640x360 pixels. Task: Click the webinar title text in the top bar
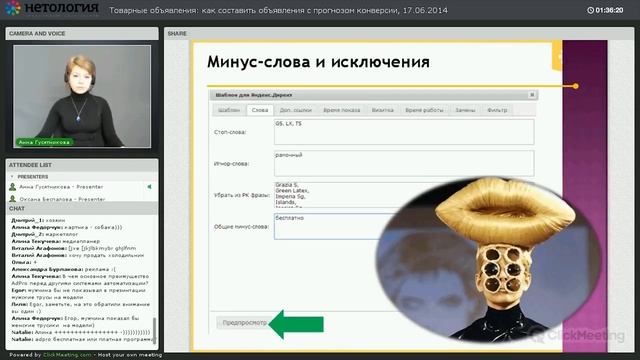click(x=278, y=10)
